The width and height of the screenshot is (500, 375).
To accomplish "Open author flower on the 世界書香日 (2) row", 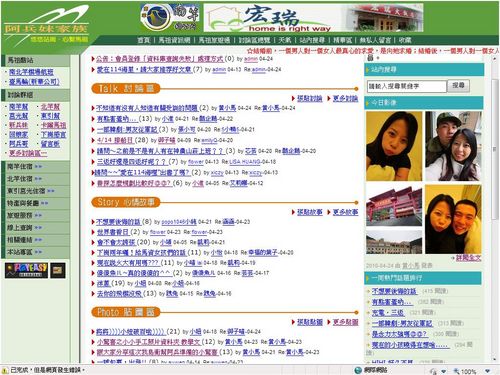I will (x=158, y=232).
